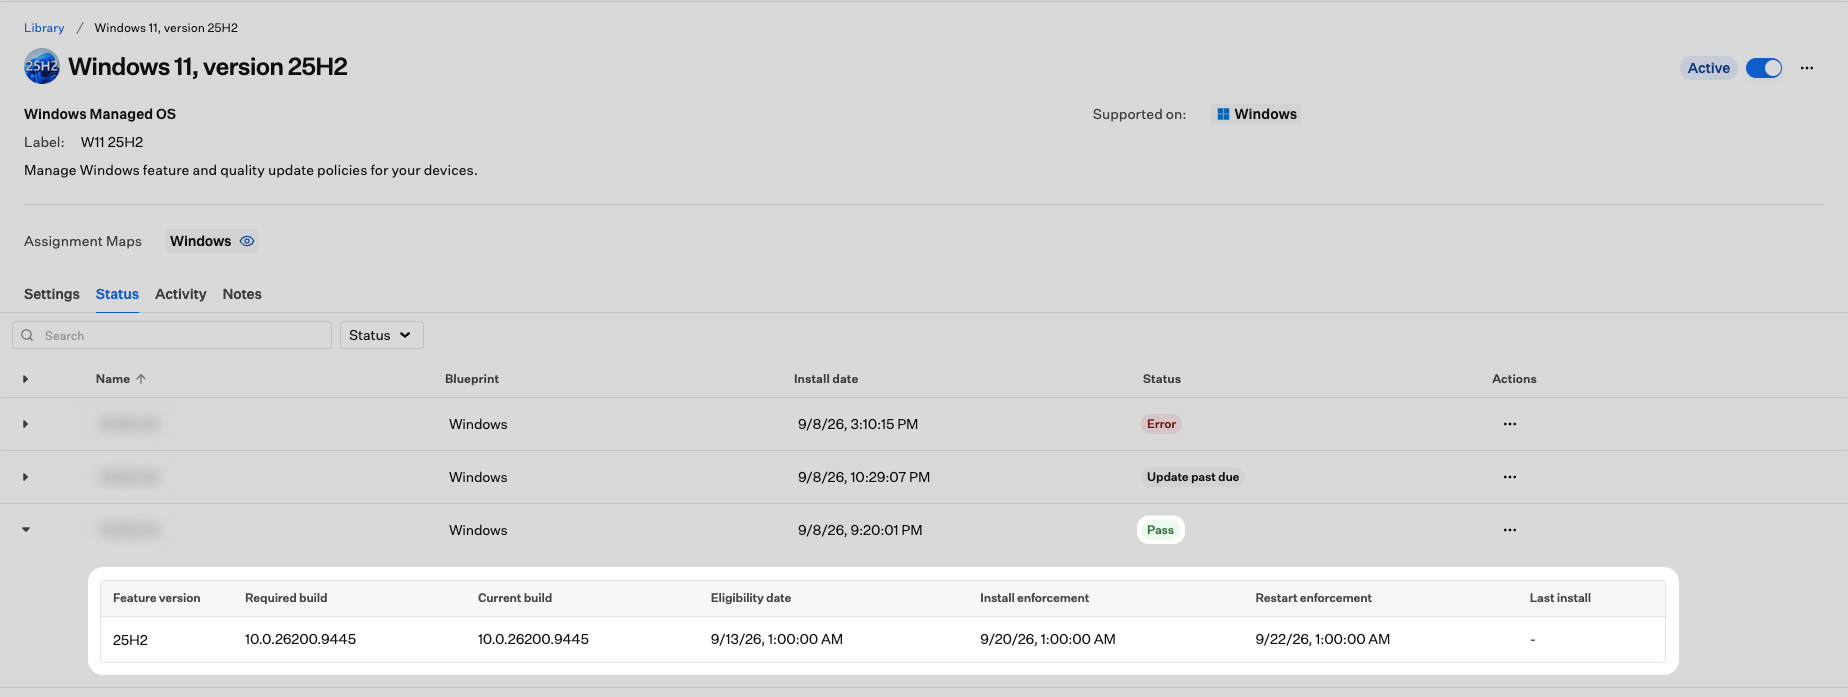Click the Required build 10.0.26200.9445 value
This screenshot has height=697, width=1848.
pyautogui.click(x=300, y=639)
